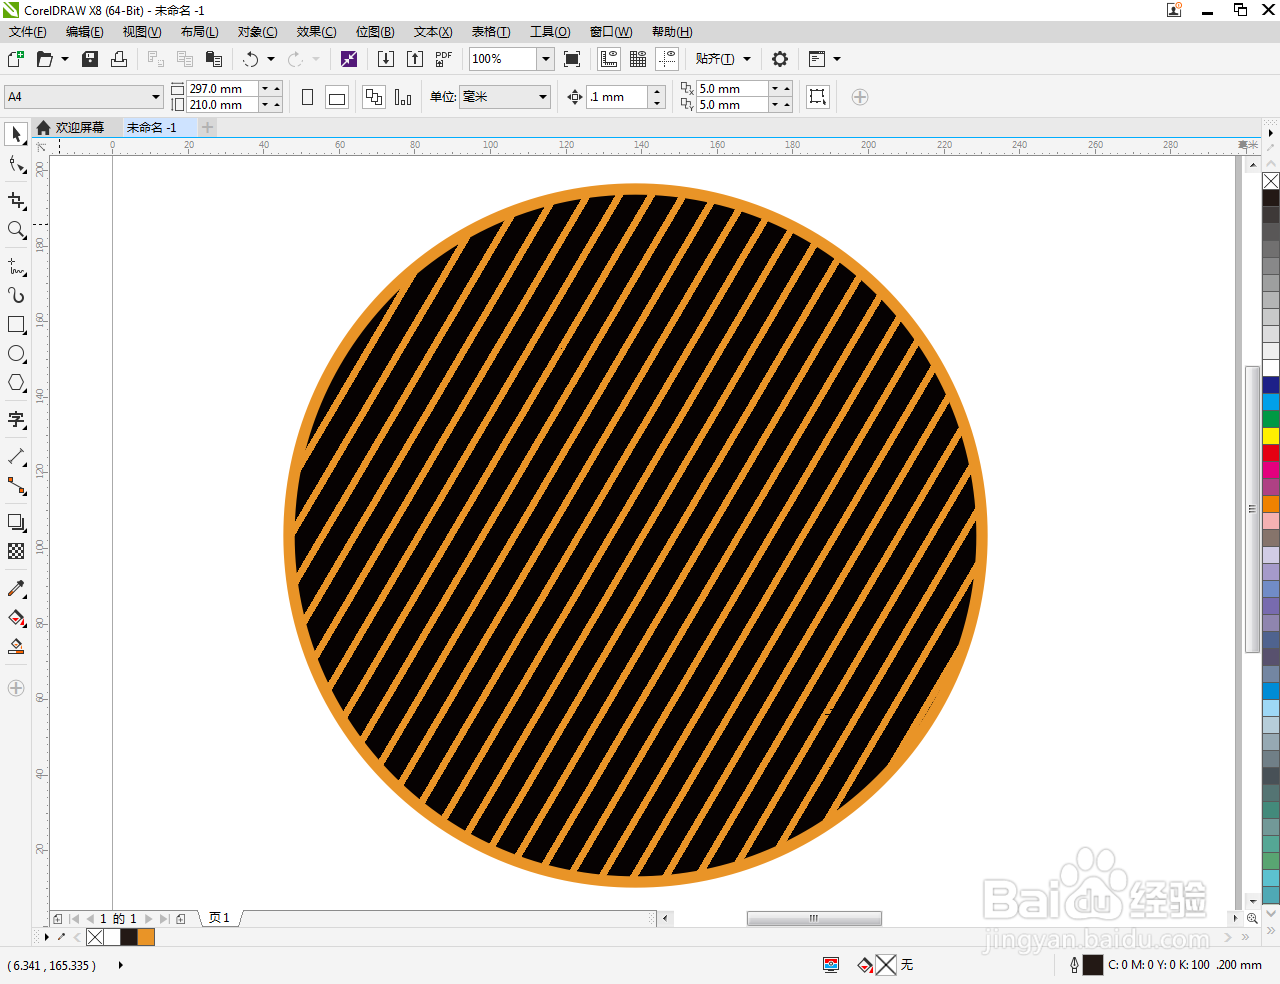Click the orange swatch in the document palette
This screenshot has height=984, width=1280.
click(146, 937)
